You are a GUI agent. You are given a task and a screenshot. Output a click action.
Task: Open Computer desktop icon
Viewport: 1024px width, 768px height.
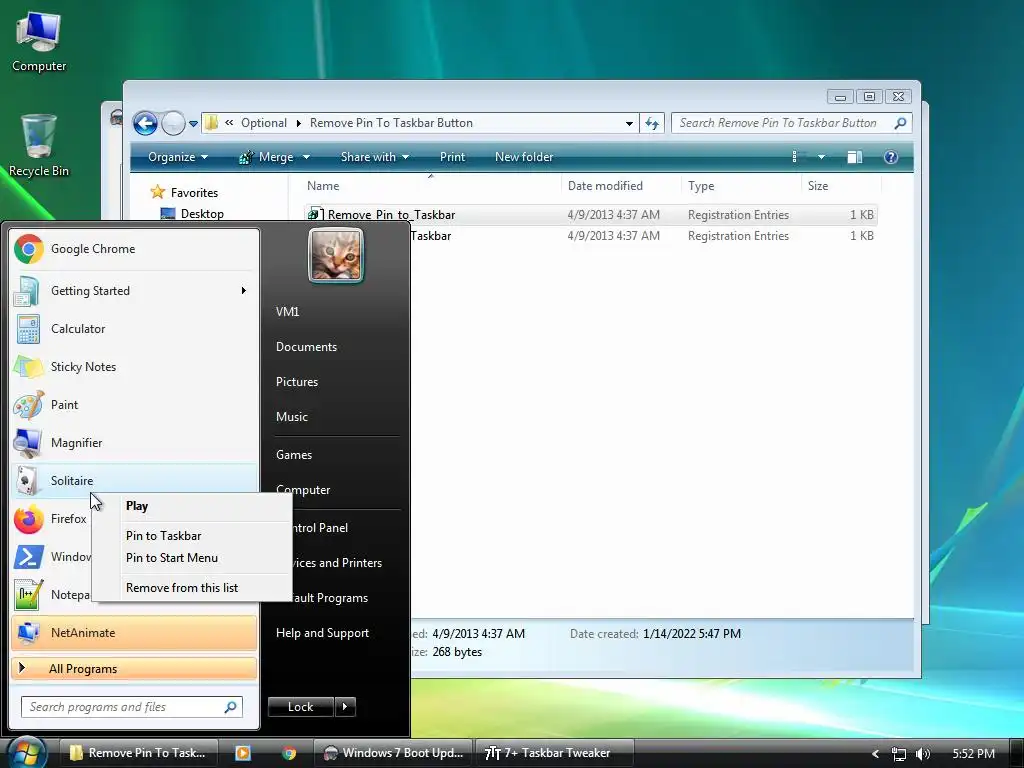coord(39,41)
